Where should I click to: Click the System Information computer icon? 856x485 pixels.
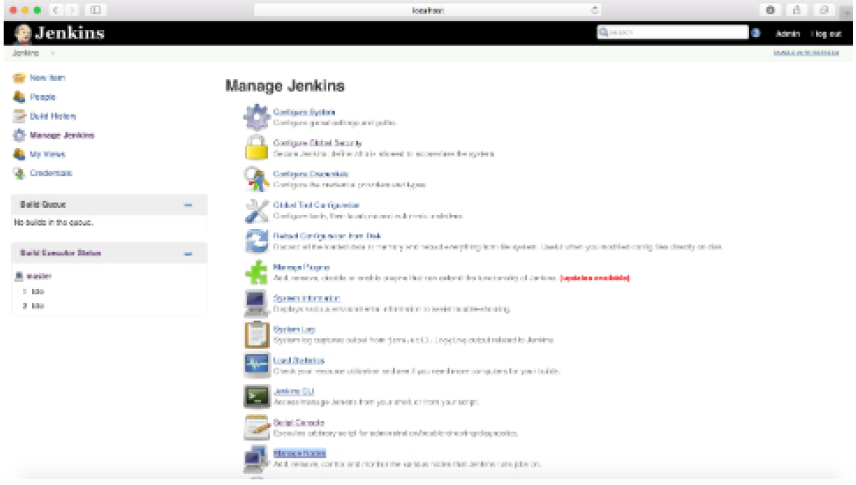pos(256,304)
